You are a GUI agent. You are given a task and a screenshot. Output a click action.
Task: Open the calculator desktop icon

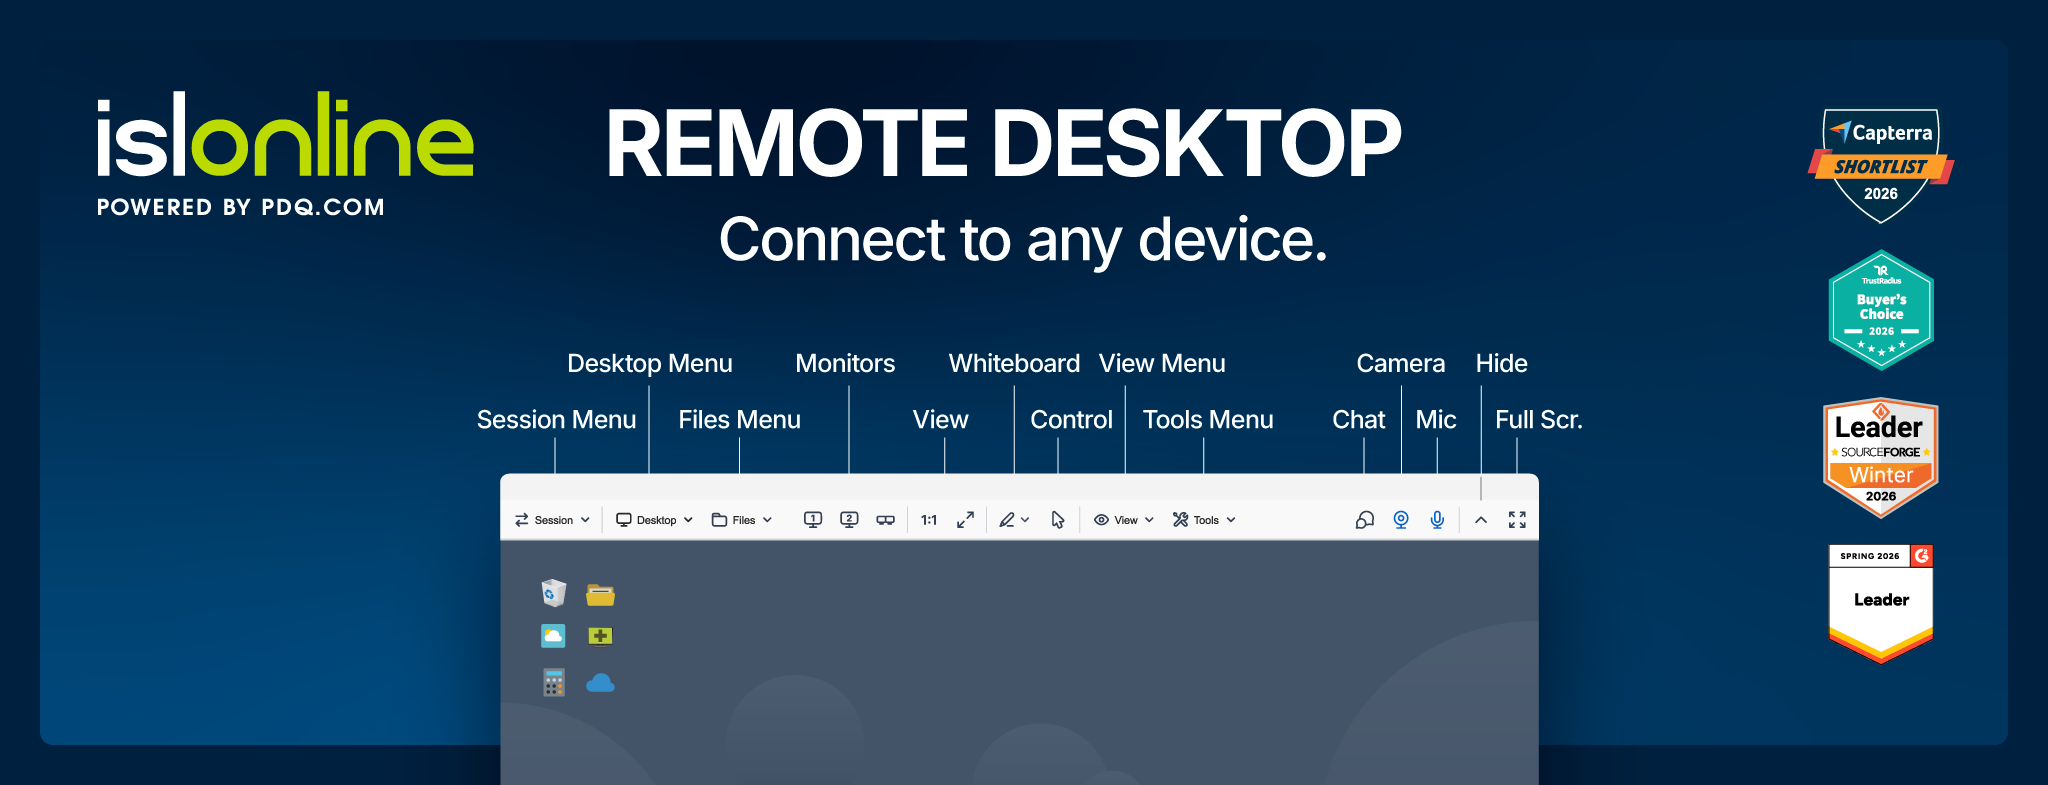(553, 682)
